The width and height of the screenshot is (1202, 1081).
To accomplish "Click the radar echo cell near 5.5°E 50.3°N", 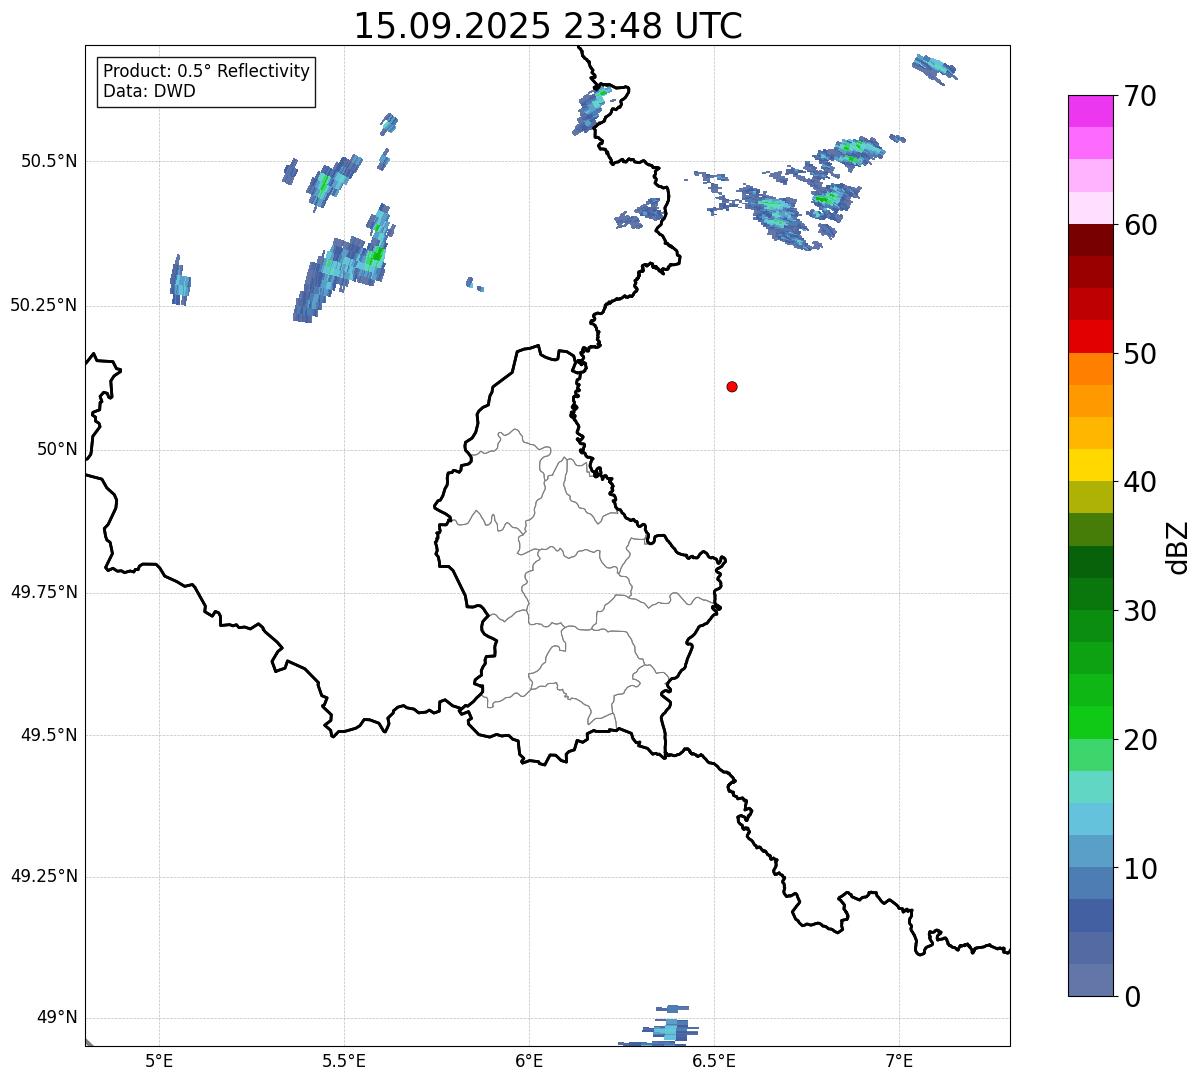I will click(x=343, y=264).
